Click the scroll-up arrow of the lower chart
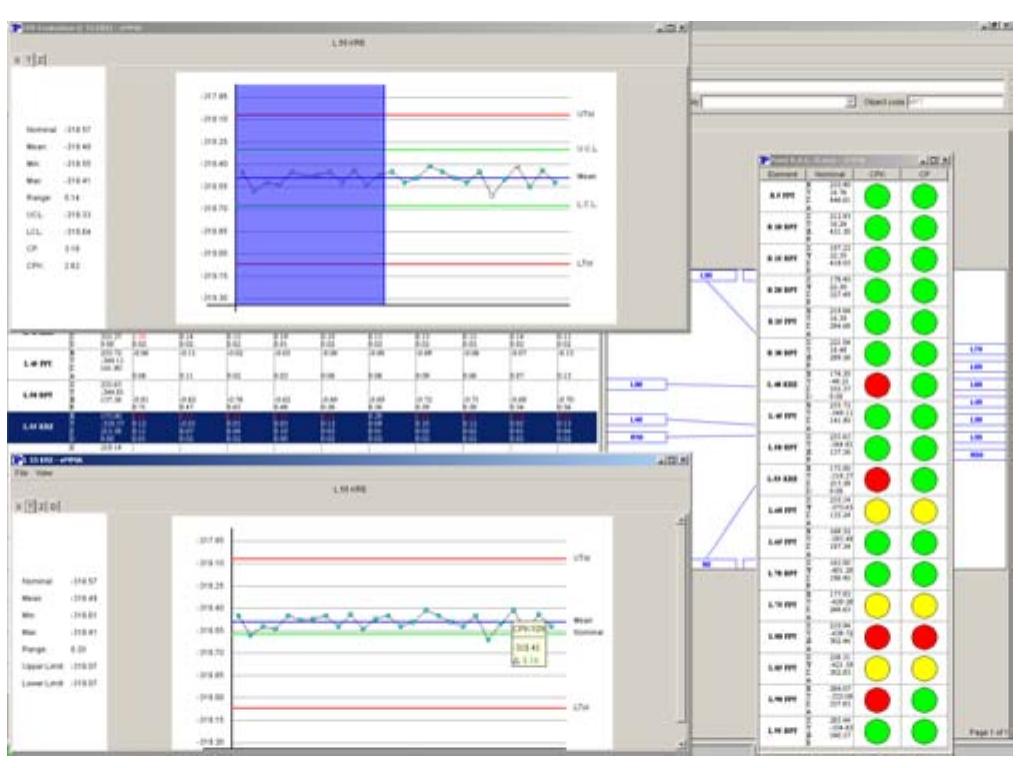This screenshot has width=1019, height=768. pos(681,521)
